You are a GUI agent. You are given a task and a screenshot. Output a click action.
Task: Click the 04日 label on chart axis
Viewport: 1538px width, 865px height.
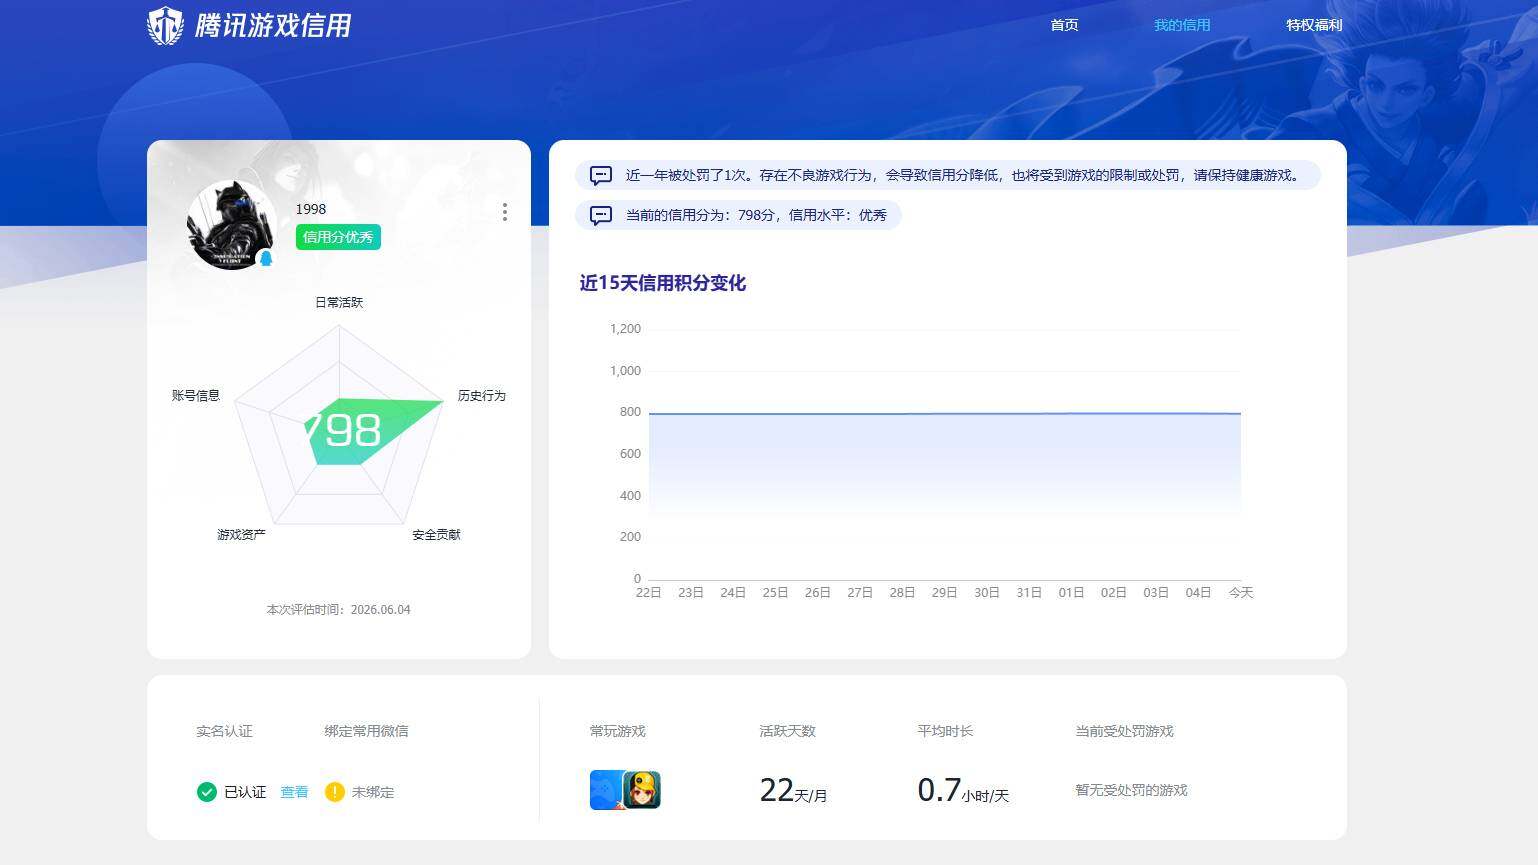tap(1198, 592)
